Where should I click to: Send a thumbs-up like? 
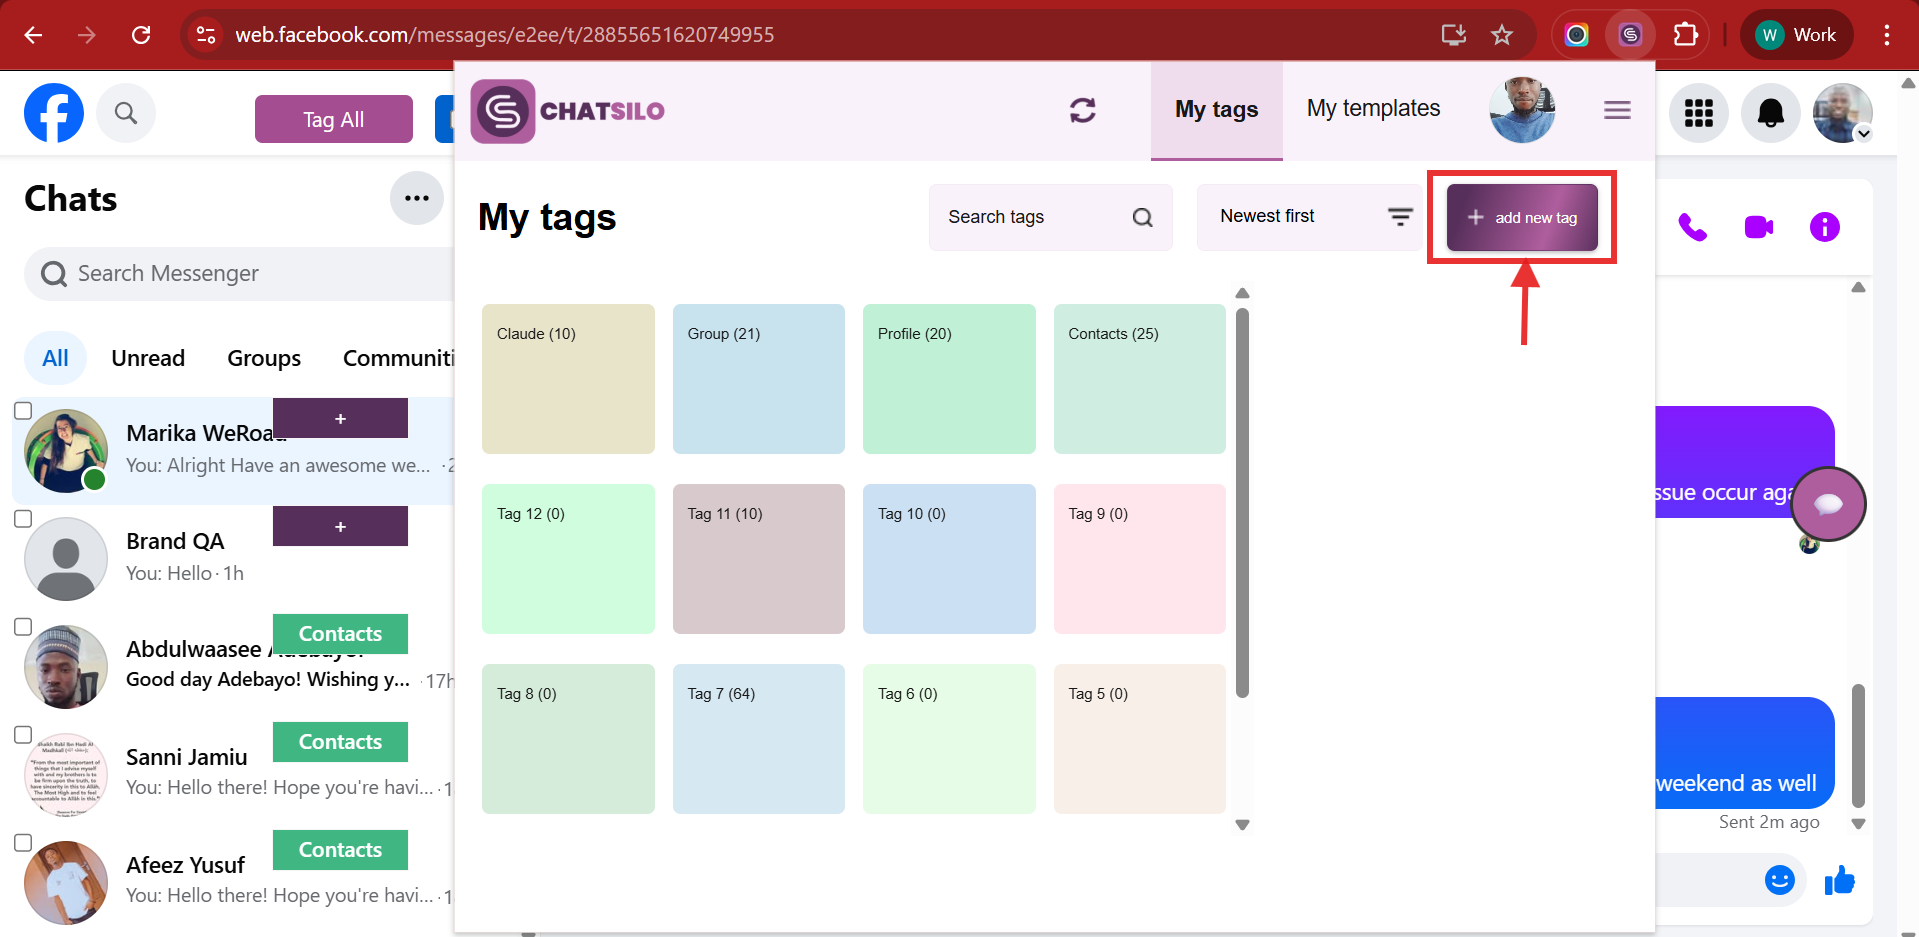1839,880
